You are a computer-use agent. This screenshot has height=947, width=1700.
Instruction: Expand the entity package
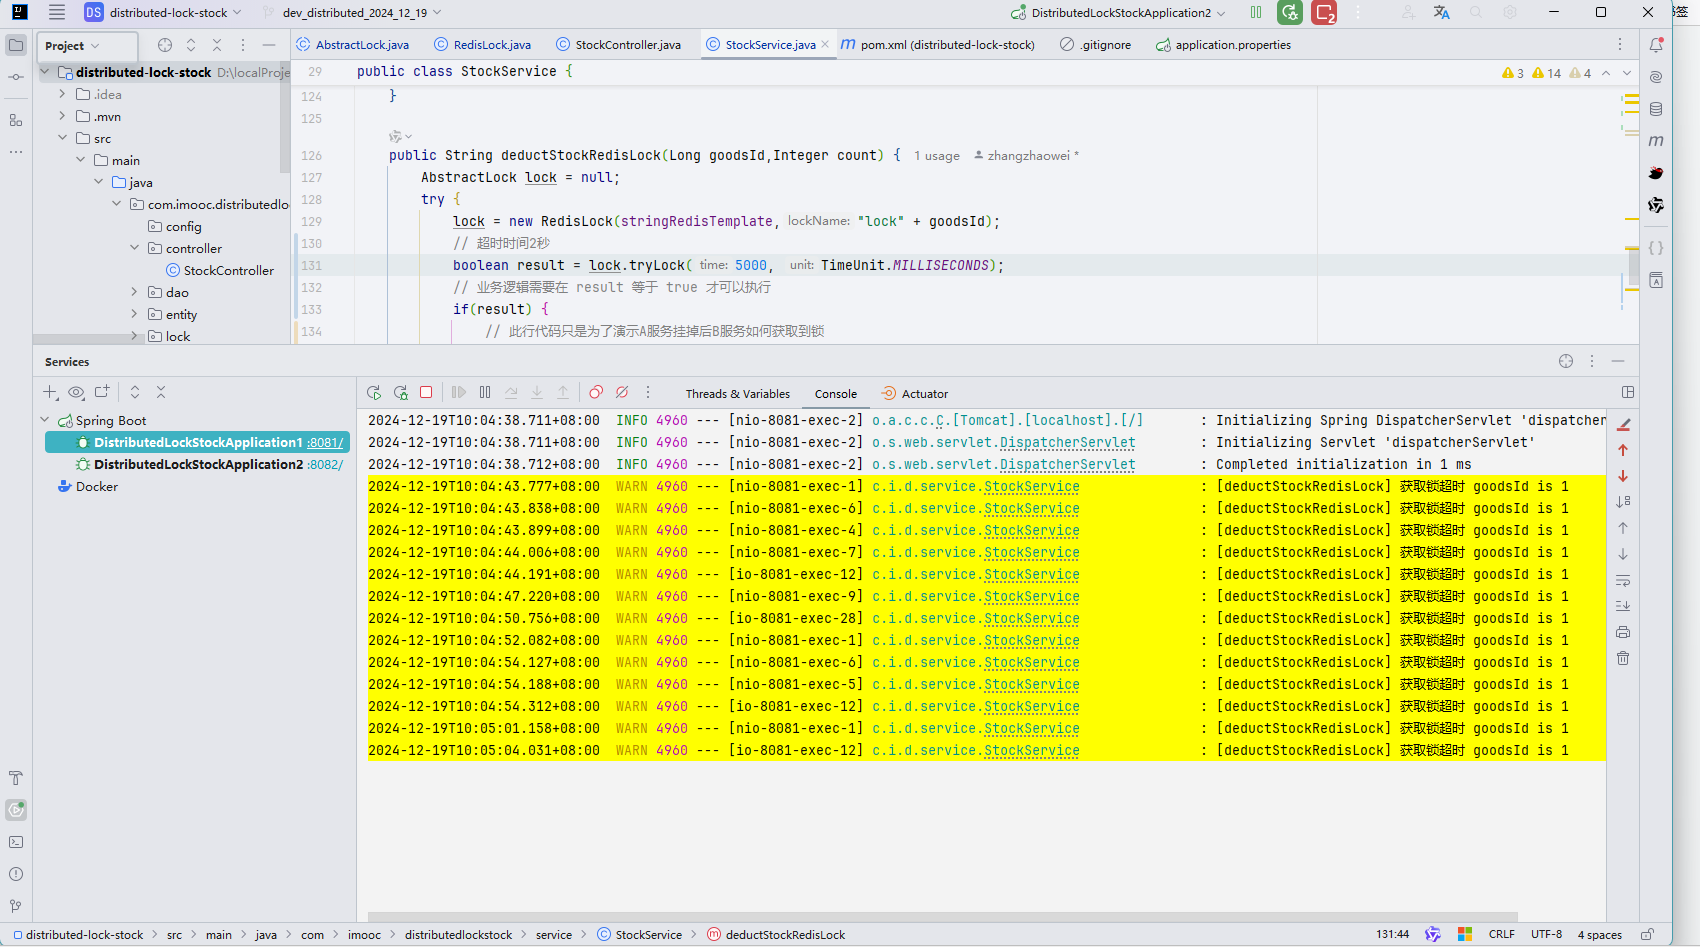[134, 314]
